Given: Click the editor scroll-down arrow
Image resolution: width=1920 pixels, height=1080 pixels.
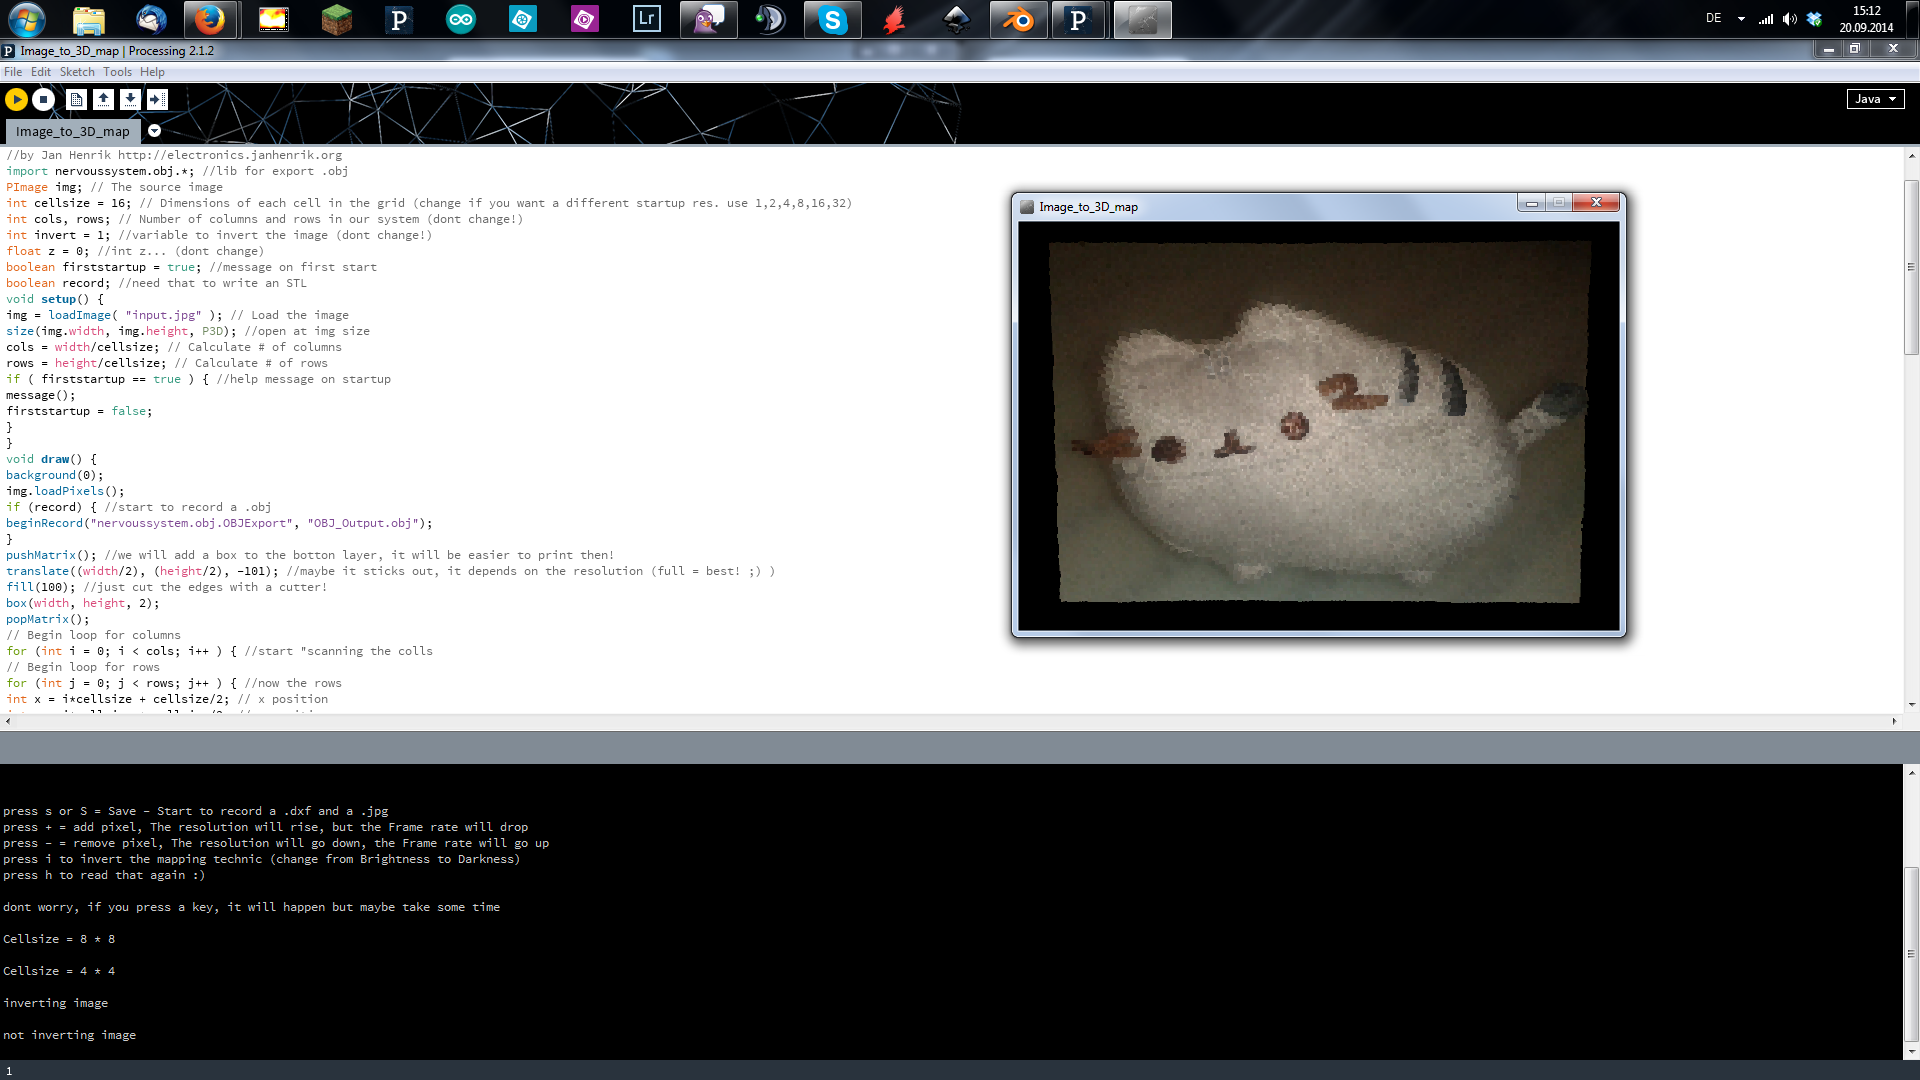Looking at the screenshot, I should tap(1911, 704).
